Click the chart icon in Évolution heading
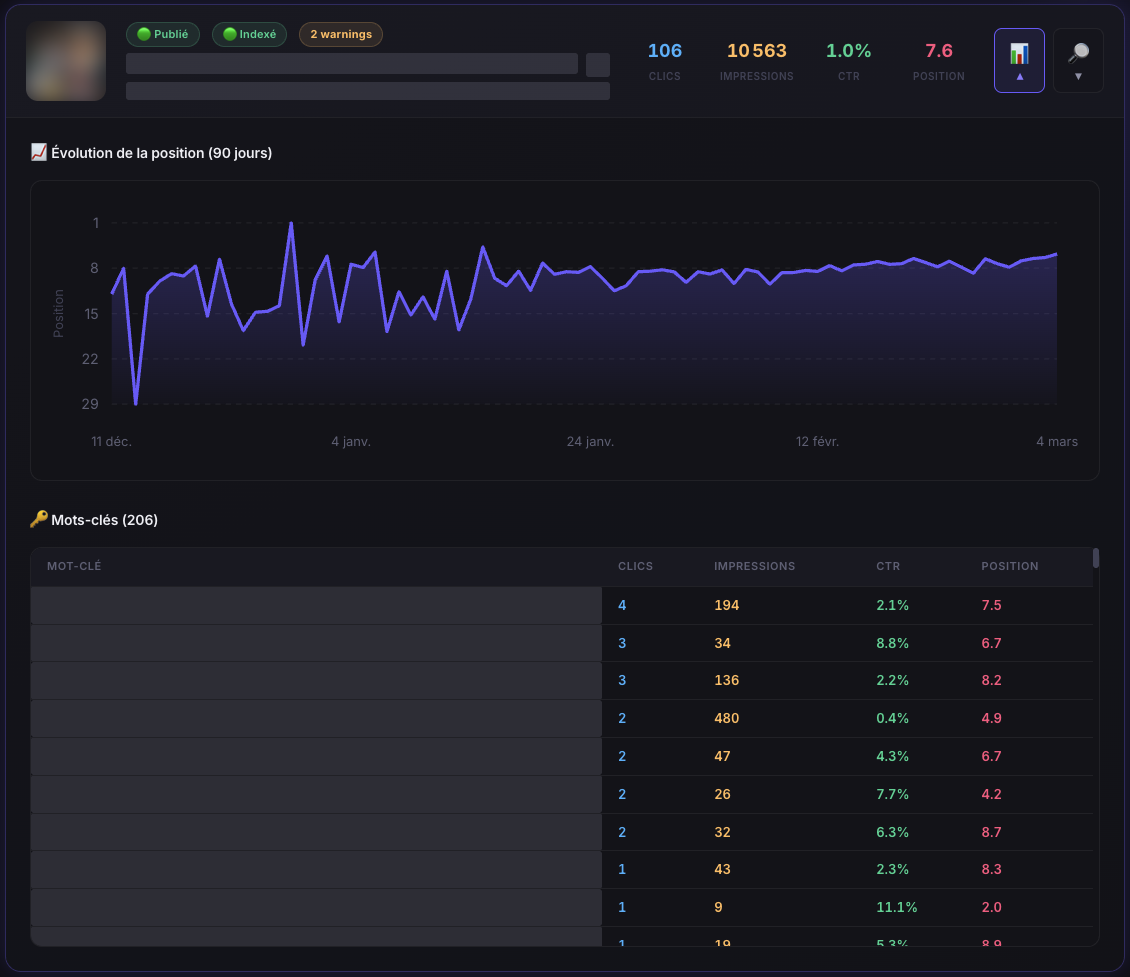This screenshot has height=977, width=1130. [x=39, y=152]
